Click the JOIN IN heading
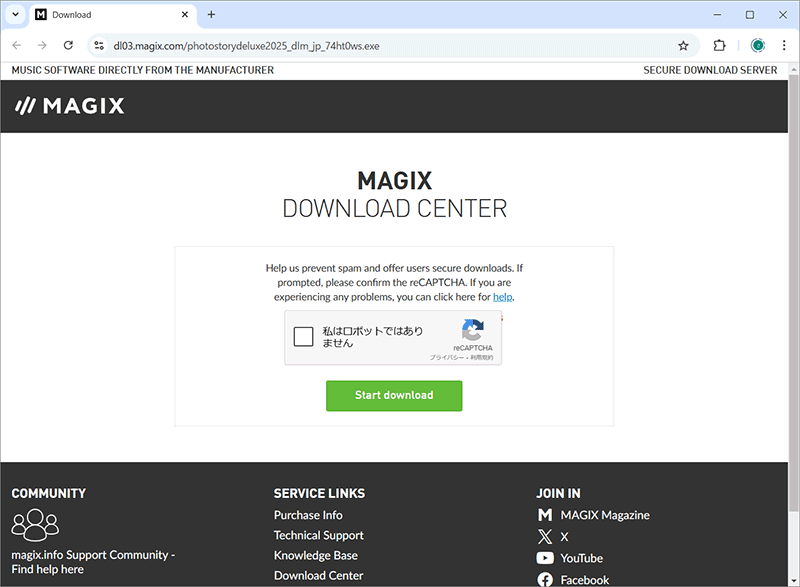 tap(558, 494)
